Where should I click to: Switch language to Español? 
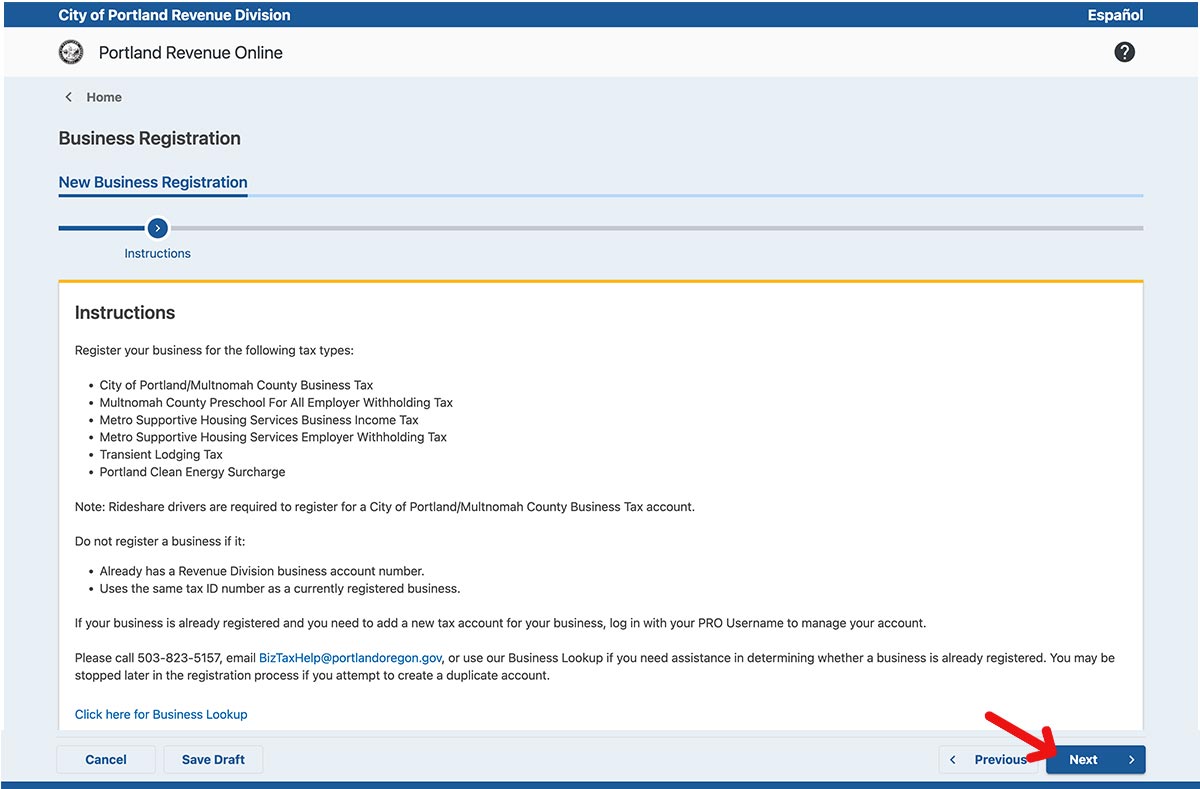point(1115,15)
